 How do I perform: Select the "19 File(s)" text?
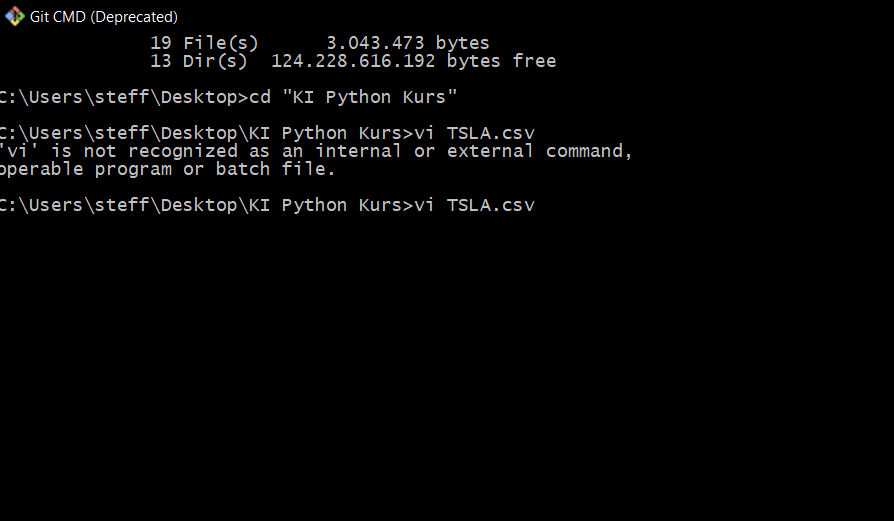[x=204, y=43]
